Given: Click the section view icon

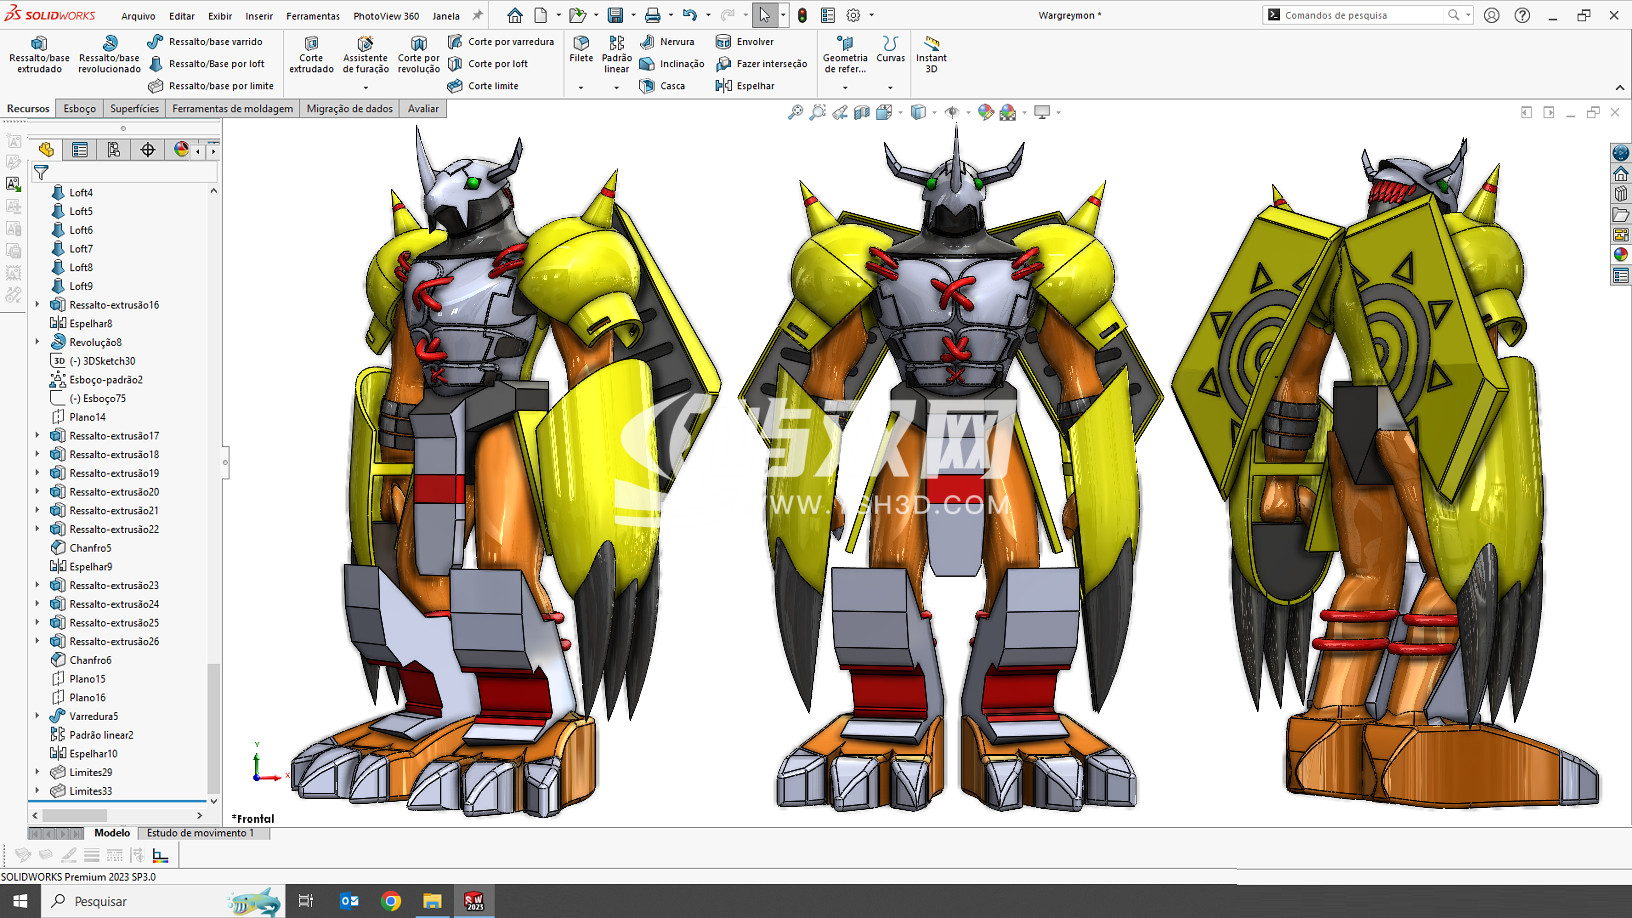Looking at the screenshot, I should pos(861,113).
